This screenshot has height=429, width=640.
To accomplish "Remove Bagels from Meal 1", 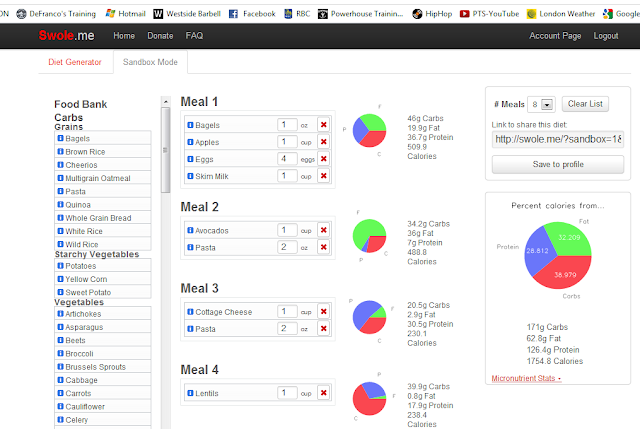I will tap(324, 124).
